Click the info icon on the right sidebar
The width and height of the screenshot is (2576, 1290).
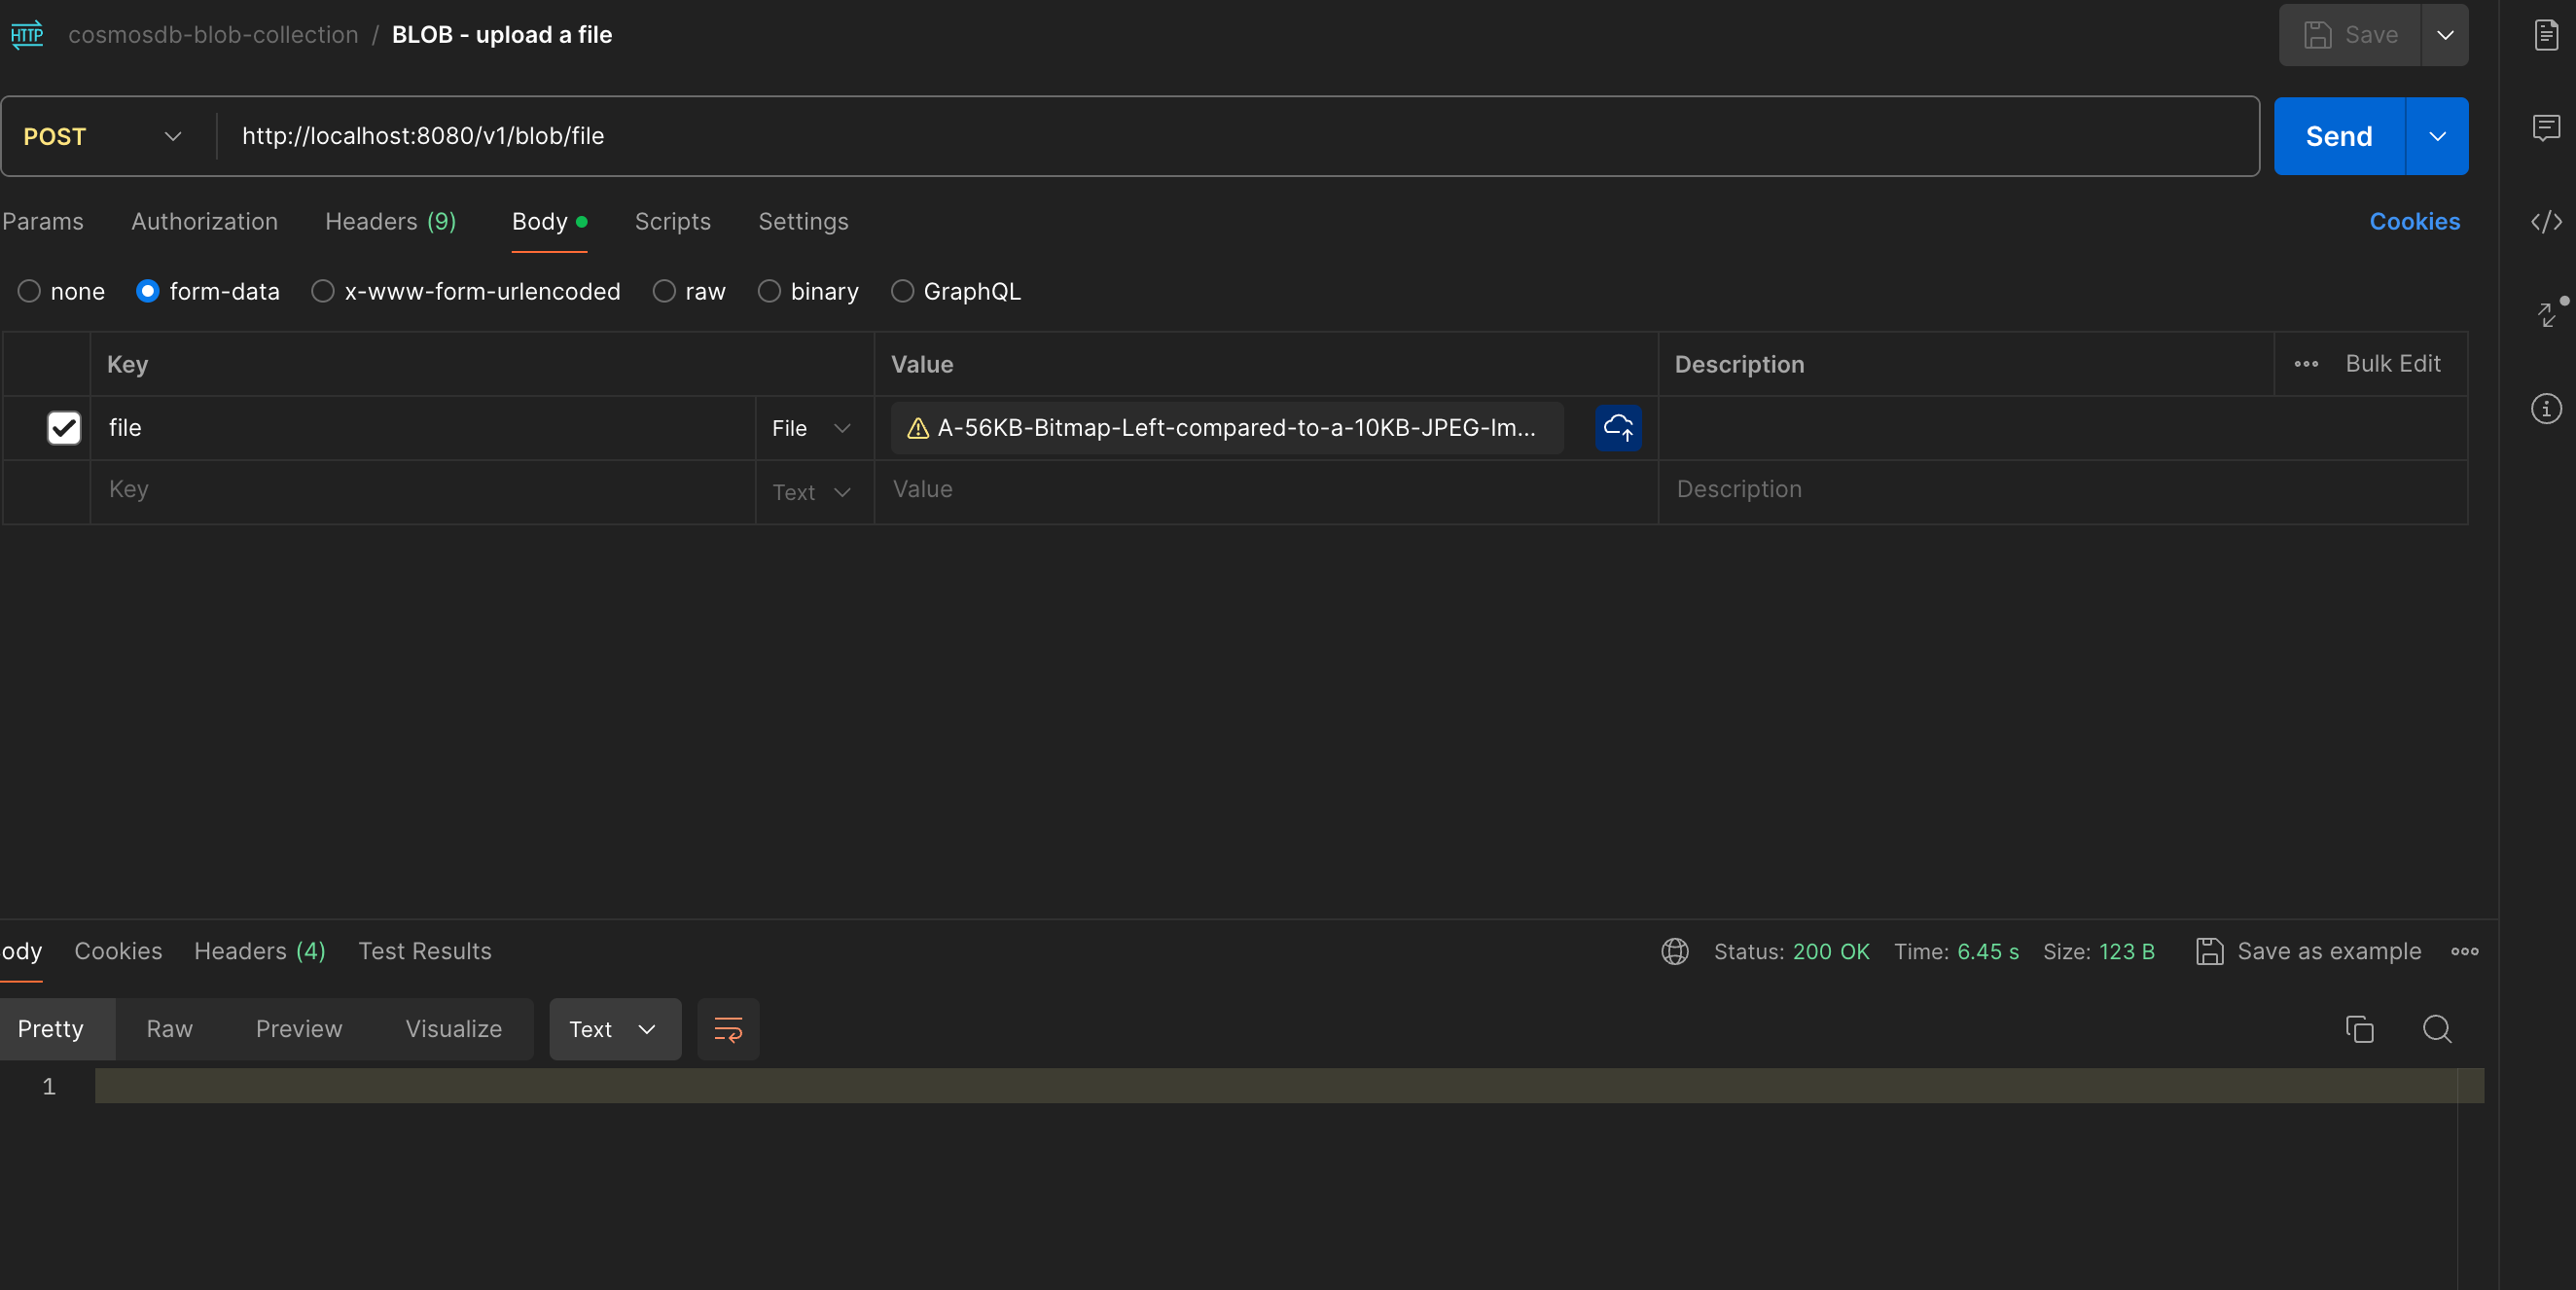2545,408
